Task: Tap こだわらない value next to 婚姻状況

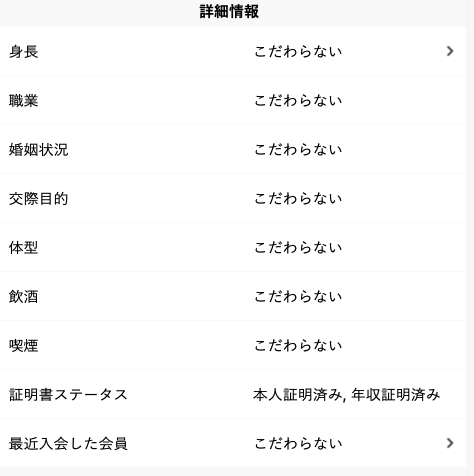Action: [x=298, y=150]
